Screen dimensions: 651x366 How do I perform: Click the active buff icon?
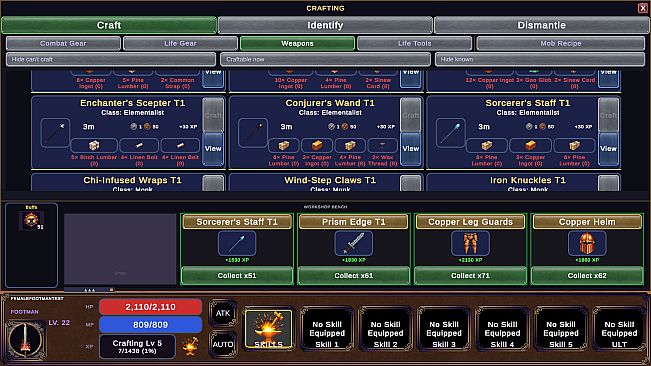(x=31, y=220)
